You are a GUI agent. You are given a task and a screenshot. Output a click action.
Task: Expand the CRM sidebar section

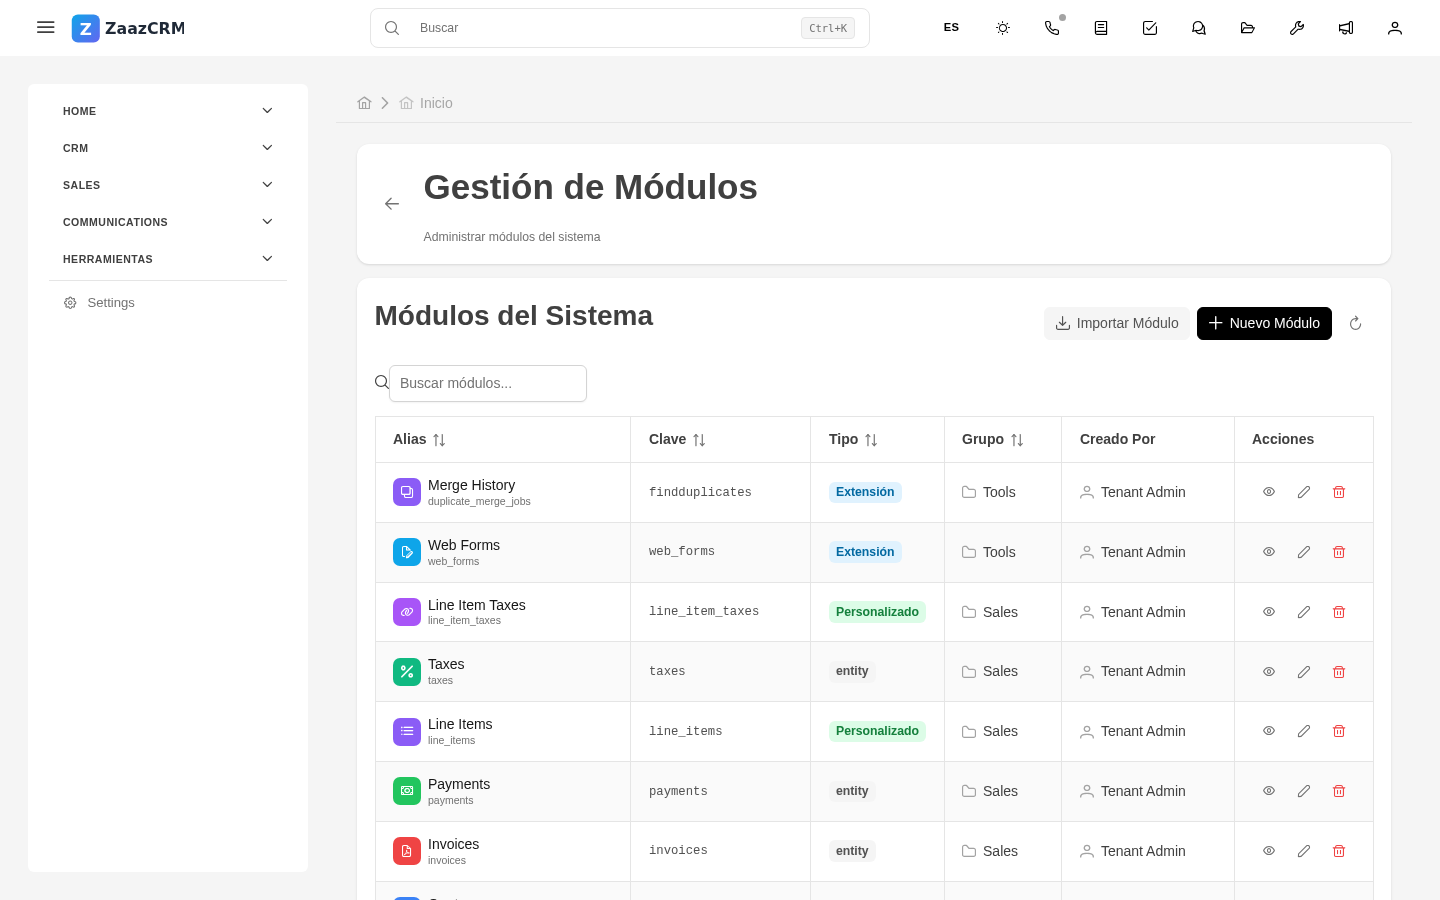[168, 148]
